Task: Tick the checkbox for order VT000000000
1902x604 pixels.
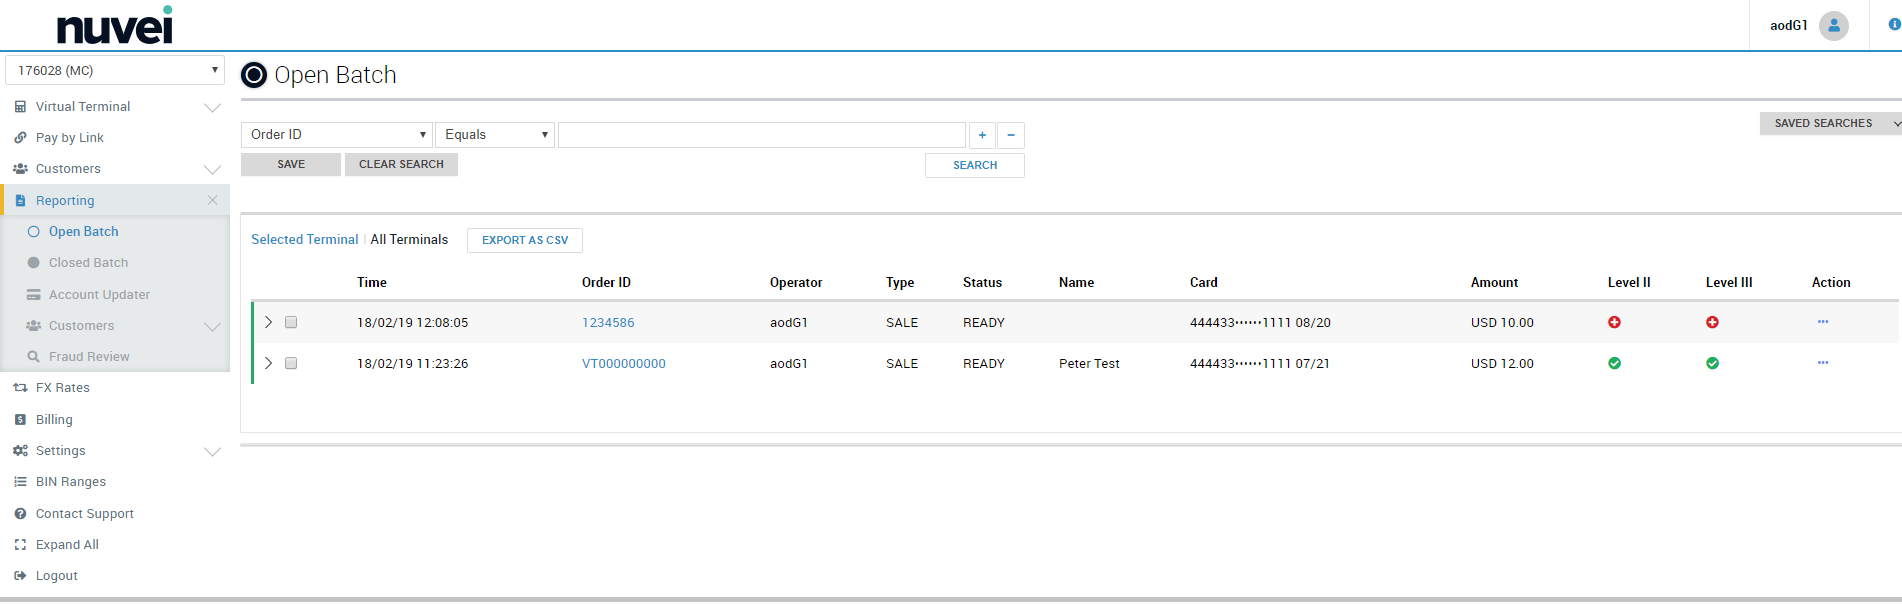Action: pos(291,363)
